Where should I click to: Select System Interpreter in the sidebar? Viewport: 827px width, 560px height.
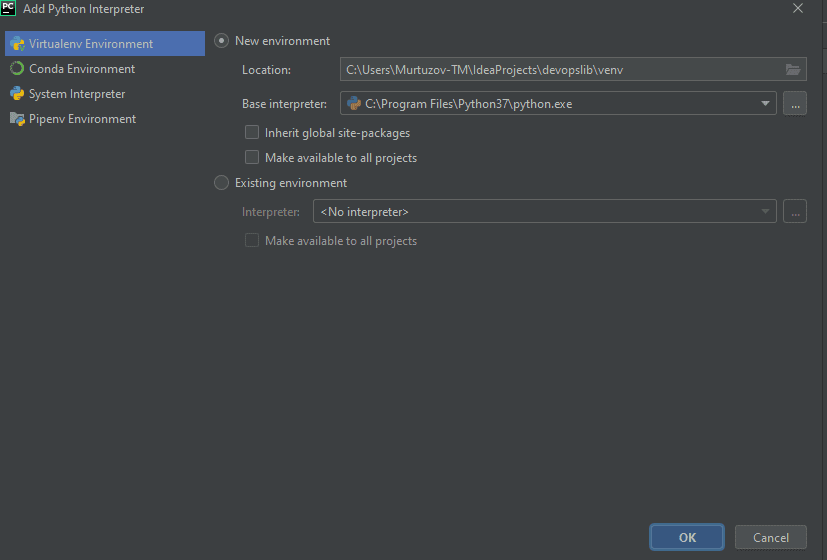[x=77, y=94]
